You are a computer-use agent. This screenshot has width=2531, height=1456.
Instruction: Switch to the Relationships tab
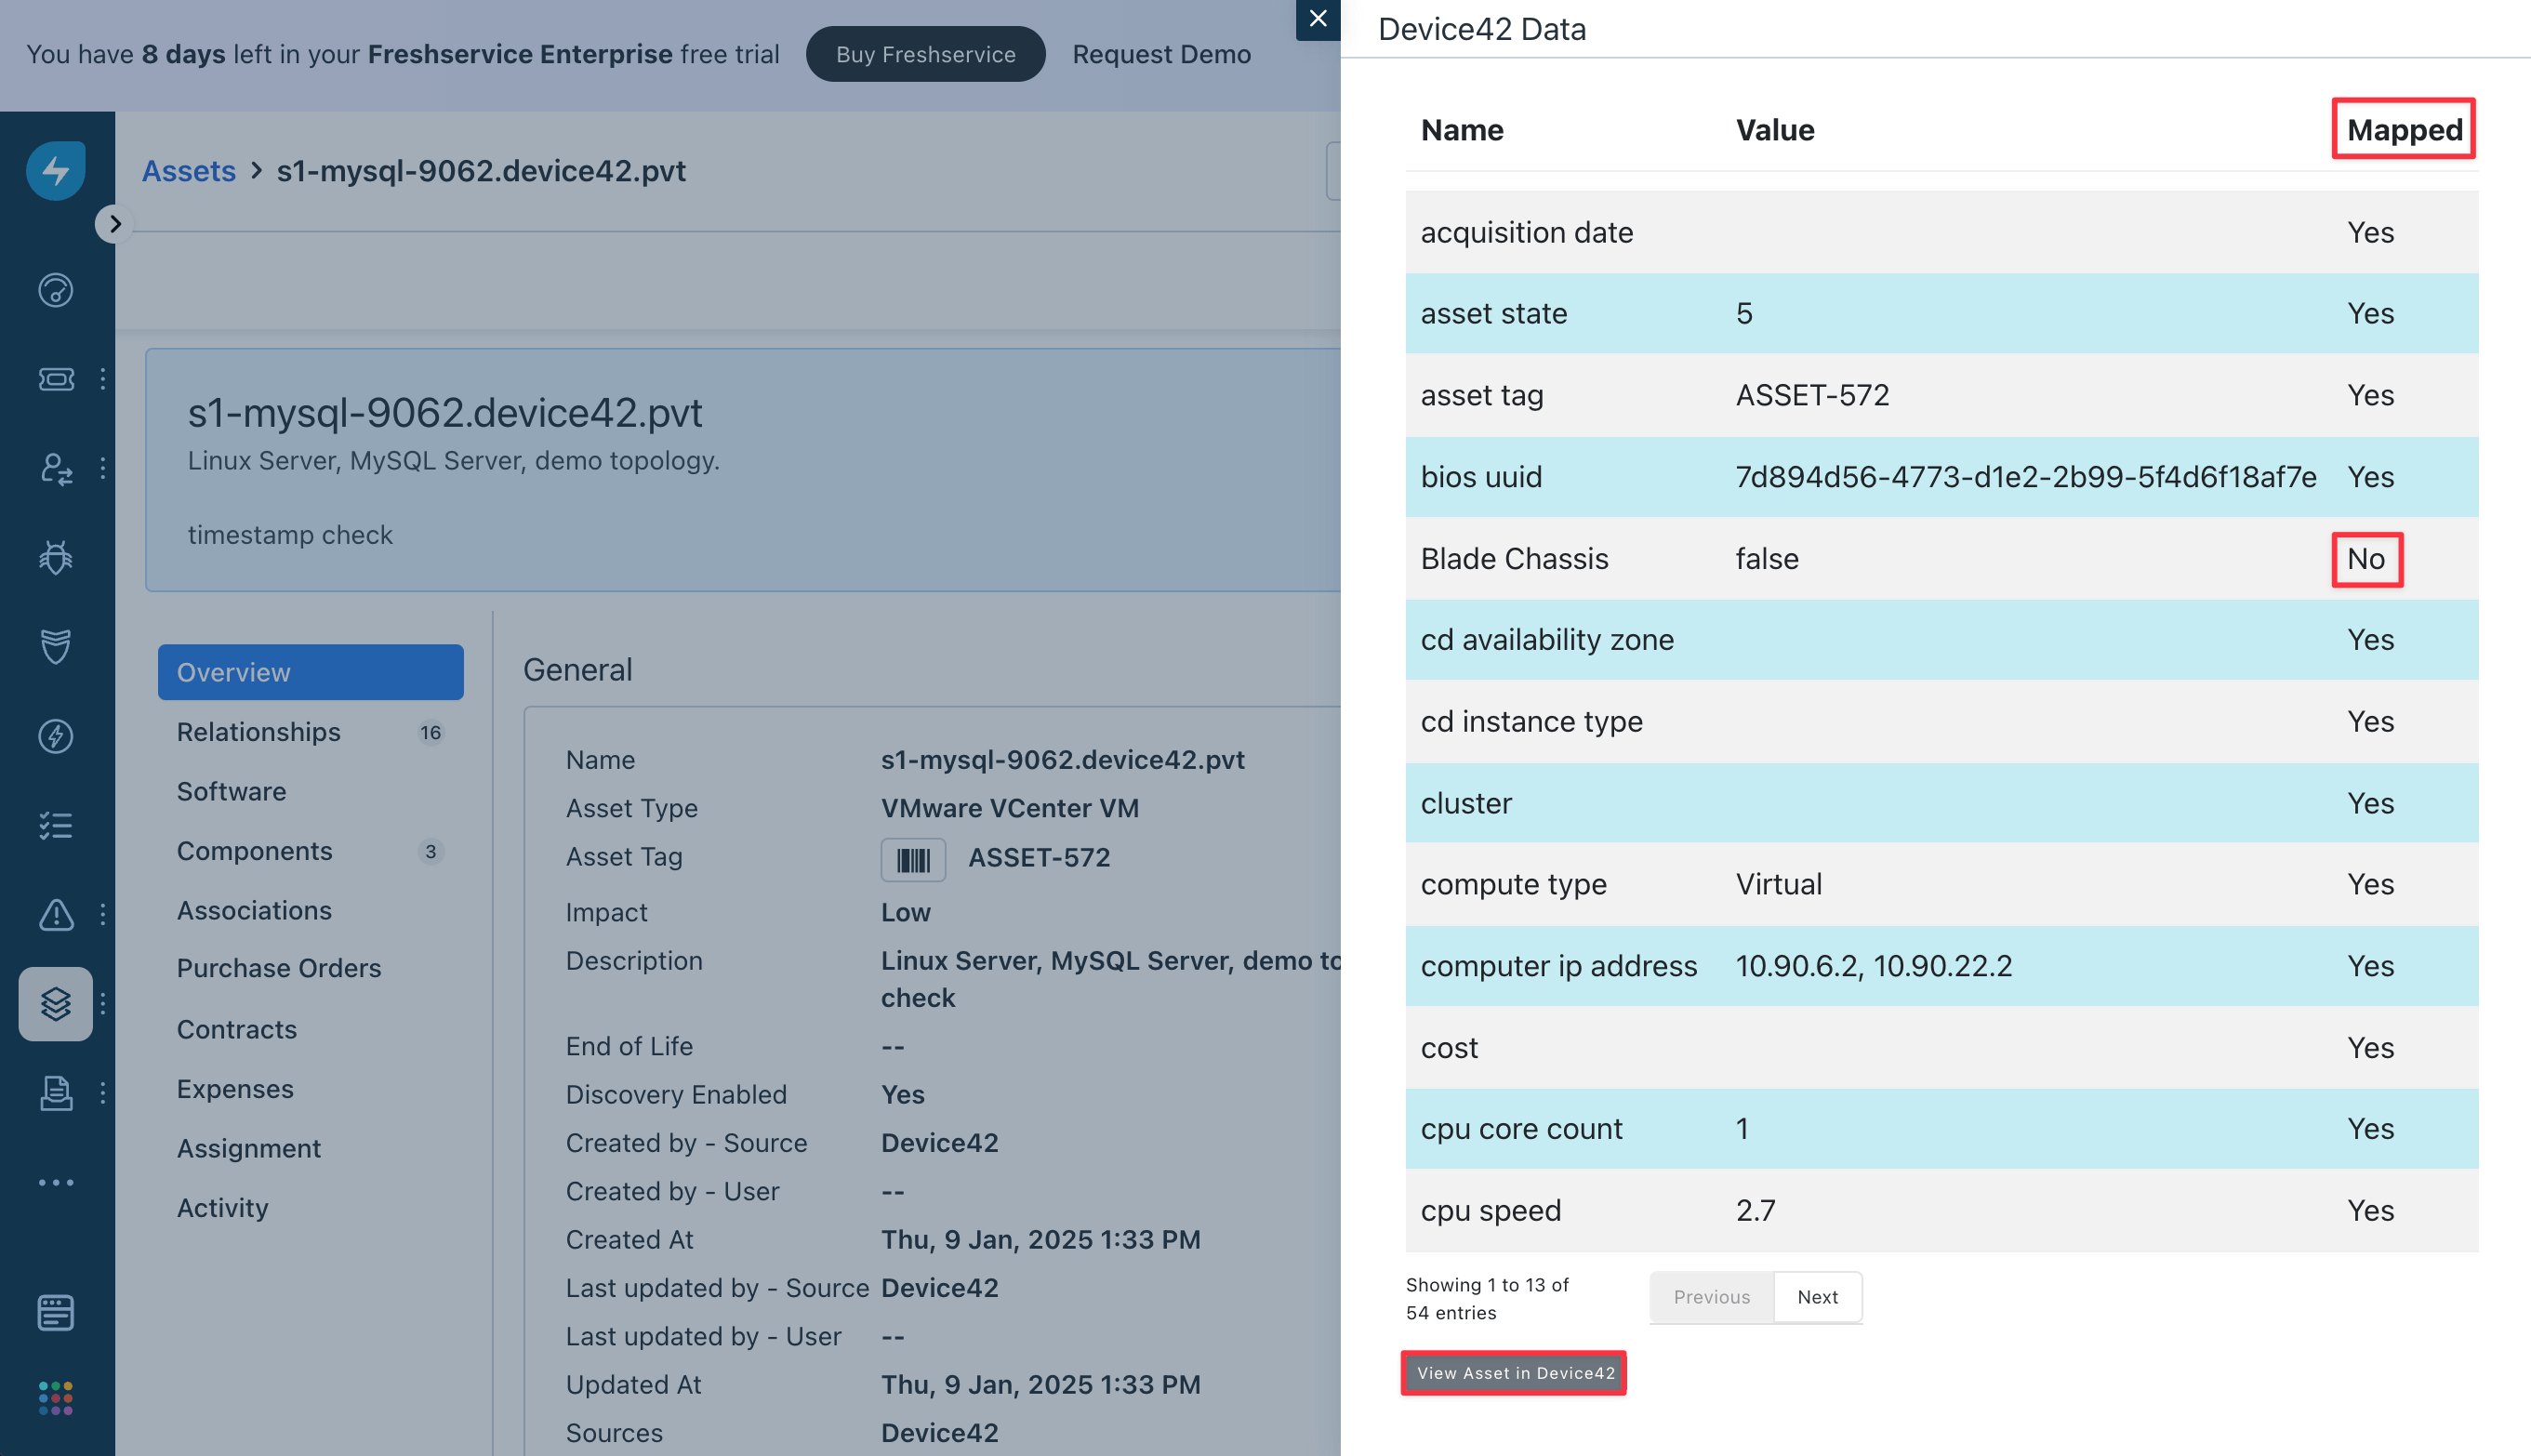click(x=259, y=732)
